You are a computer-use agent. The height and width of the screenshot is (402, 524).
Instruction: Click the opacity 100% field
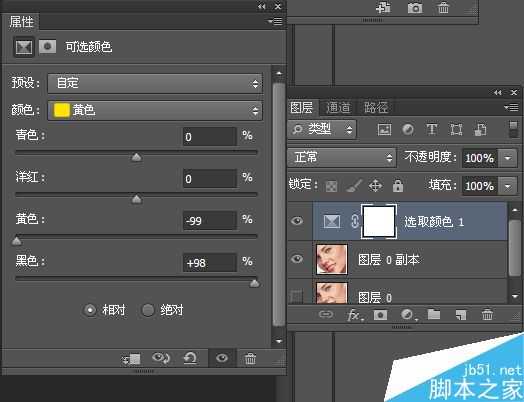point(480,158)
